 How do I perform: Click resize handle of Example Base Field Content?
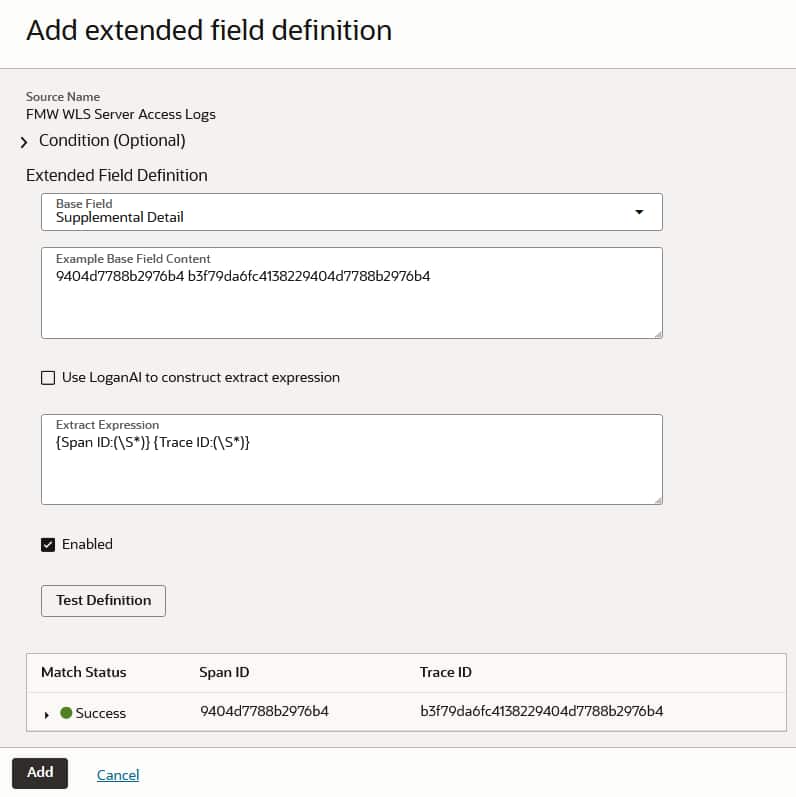click(x=656, y=332)
